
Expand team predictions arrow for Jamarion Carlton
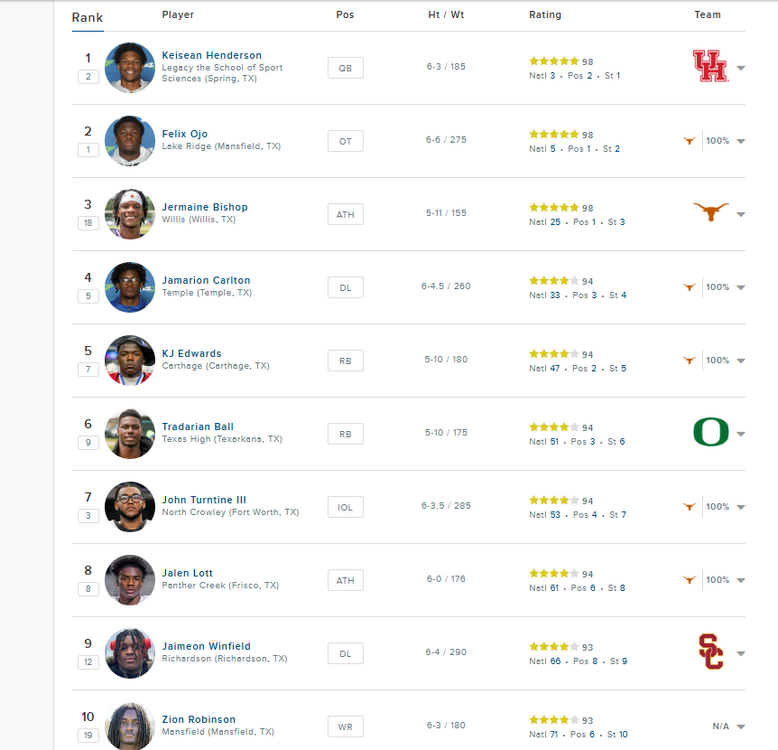pos(741,287)
